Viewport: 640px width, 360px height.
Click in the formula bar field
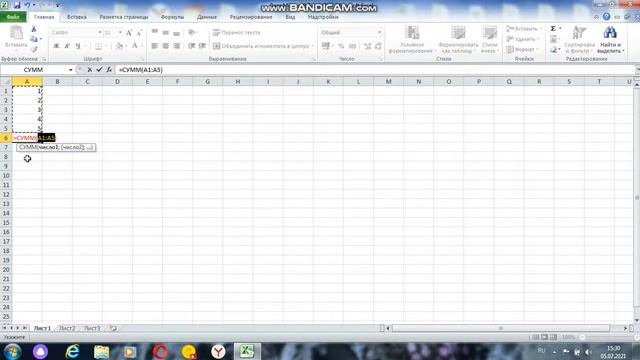(376, 70)
